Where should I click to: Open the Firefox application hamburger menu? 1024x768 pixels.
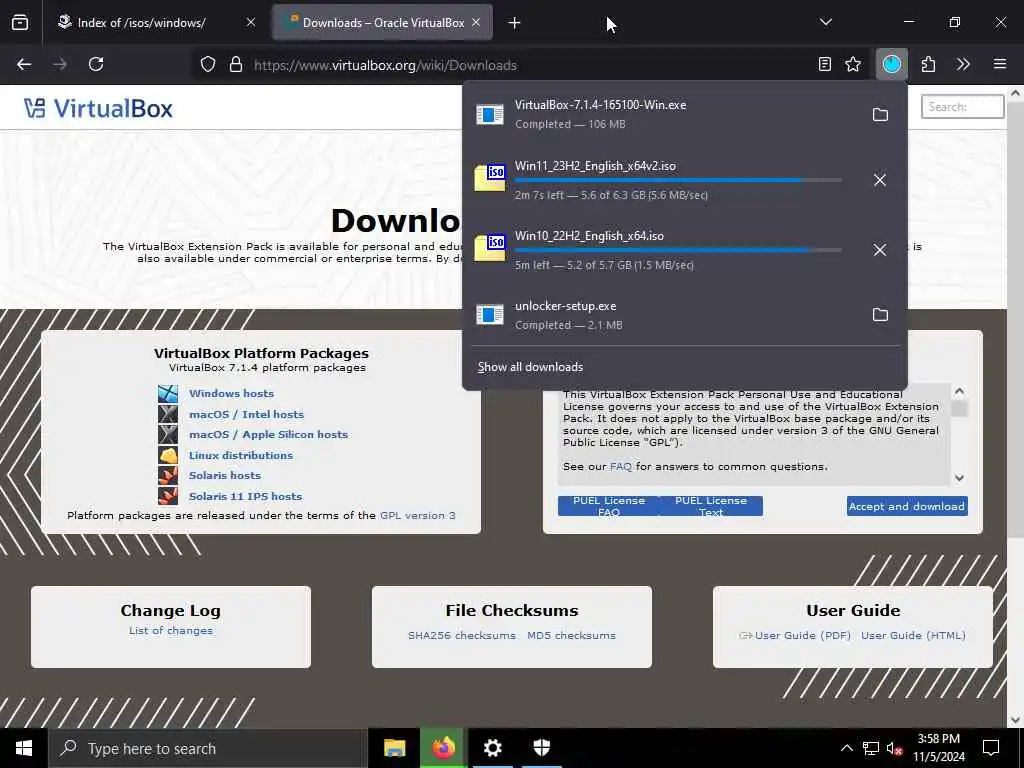point(1000,64)
